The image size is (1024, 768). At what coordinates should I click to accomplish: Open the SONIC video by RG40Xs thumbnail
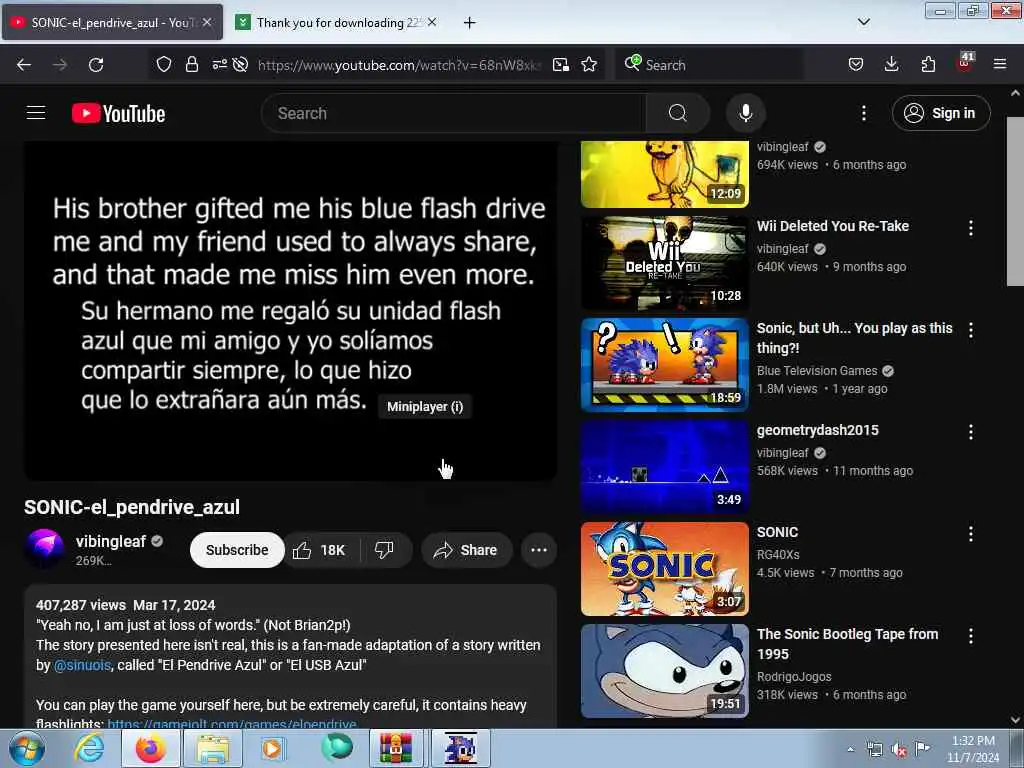(x=665, y=569)
